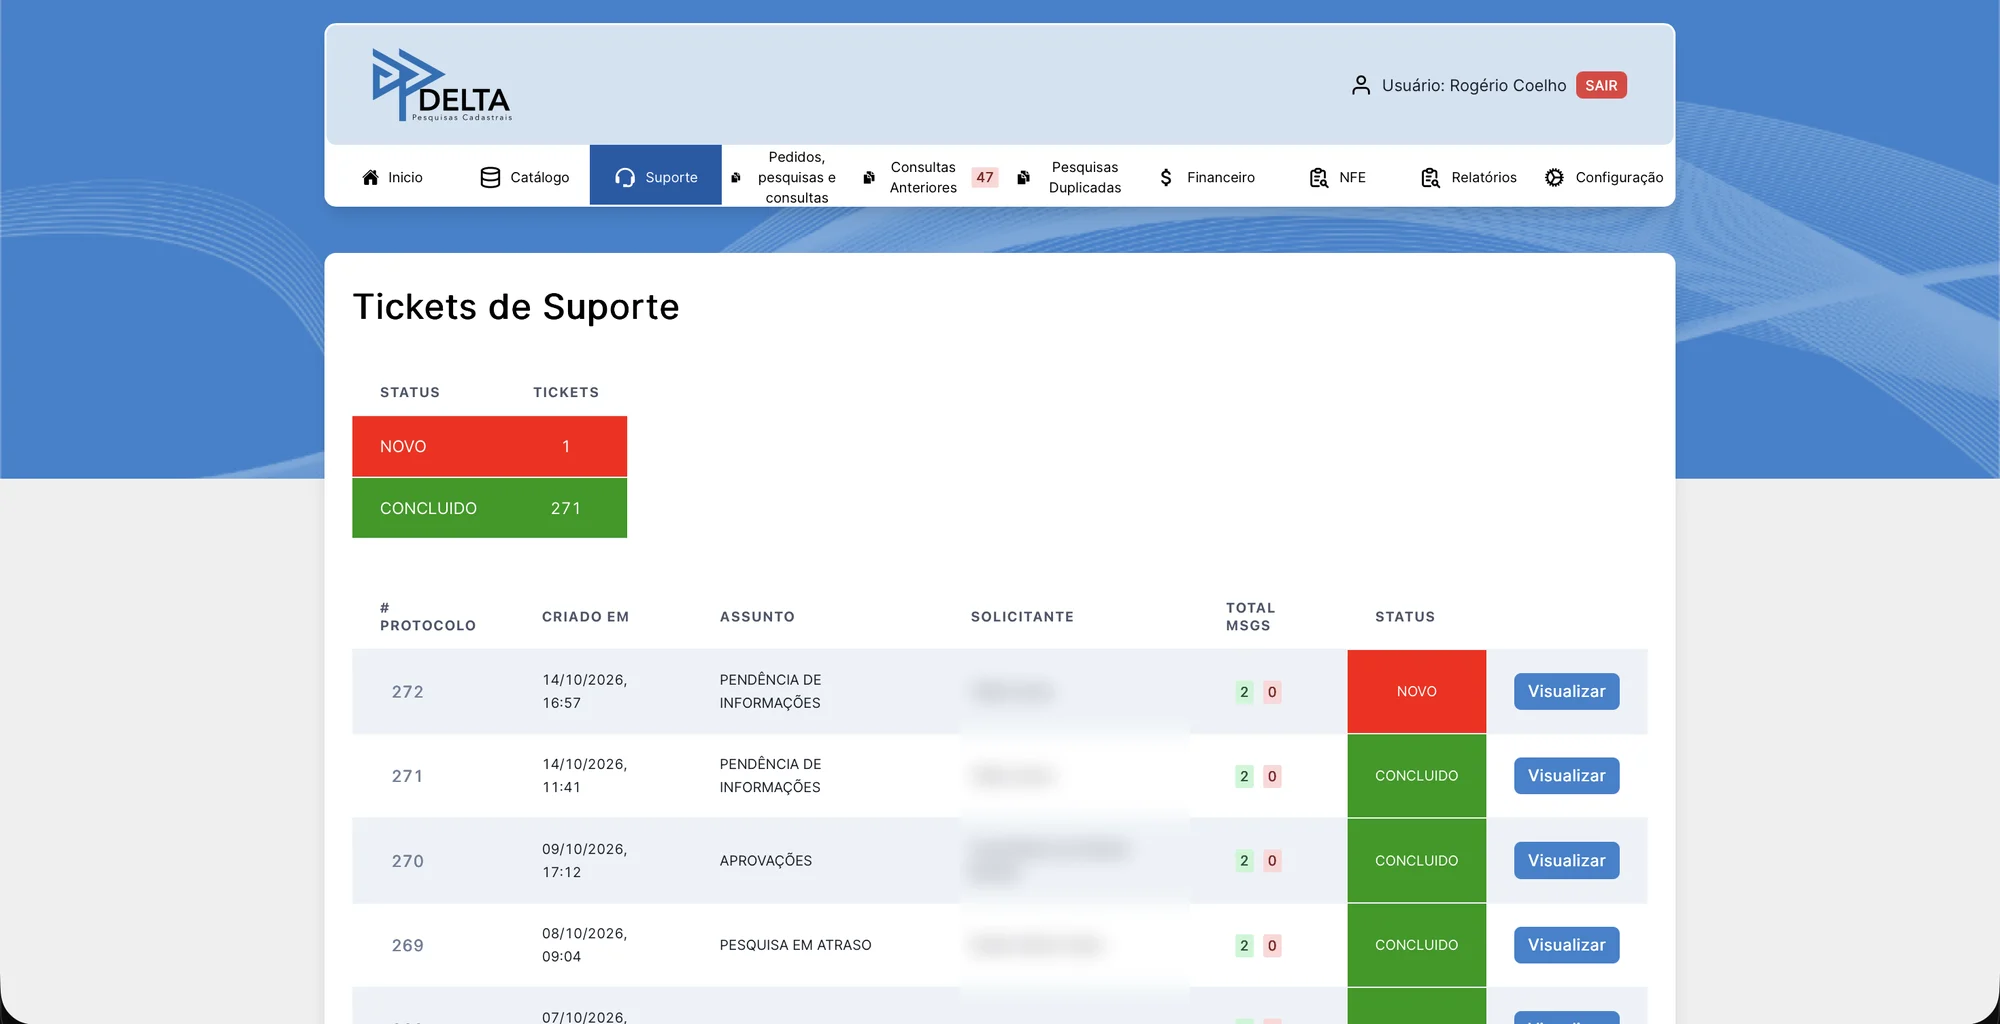Click the gear icon beside Configuração
The image size is (2000, 1024).
pyautogui.click(x=1554, y=177)
